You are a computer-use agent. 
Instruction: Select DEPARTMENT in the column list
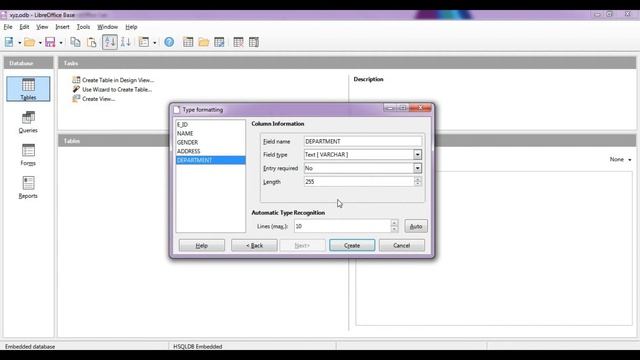click(x=211, y=160)
